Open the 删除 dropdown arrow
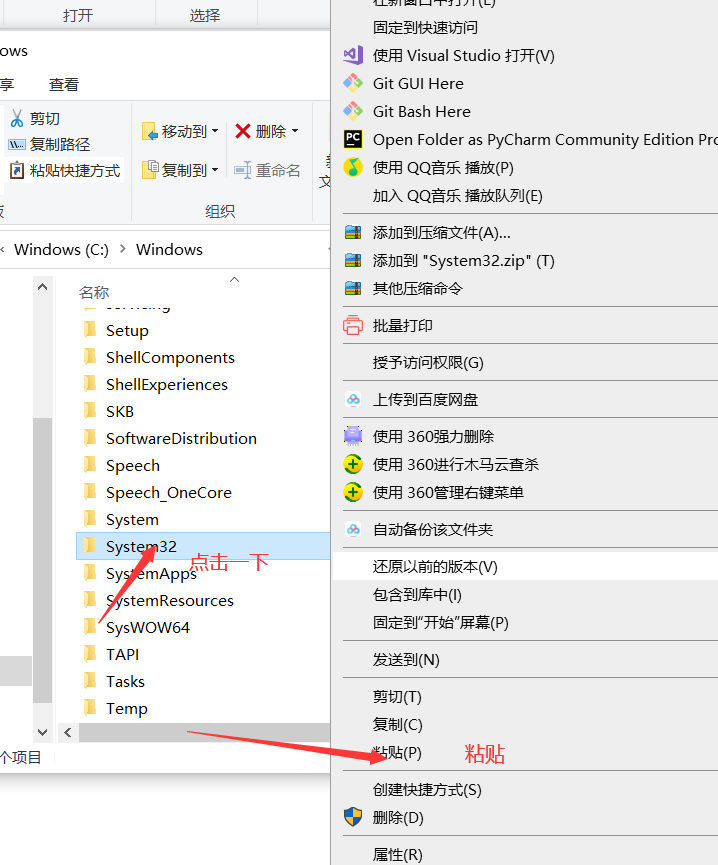This screenshot has height=865, width=718. pyautogui.click(x=295, y=131)
